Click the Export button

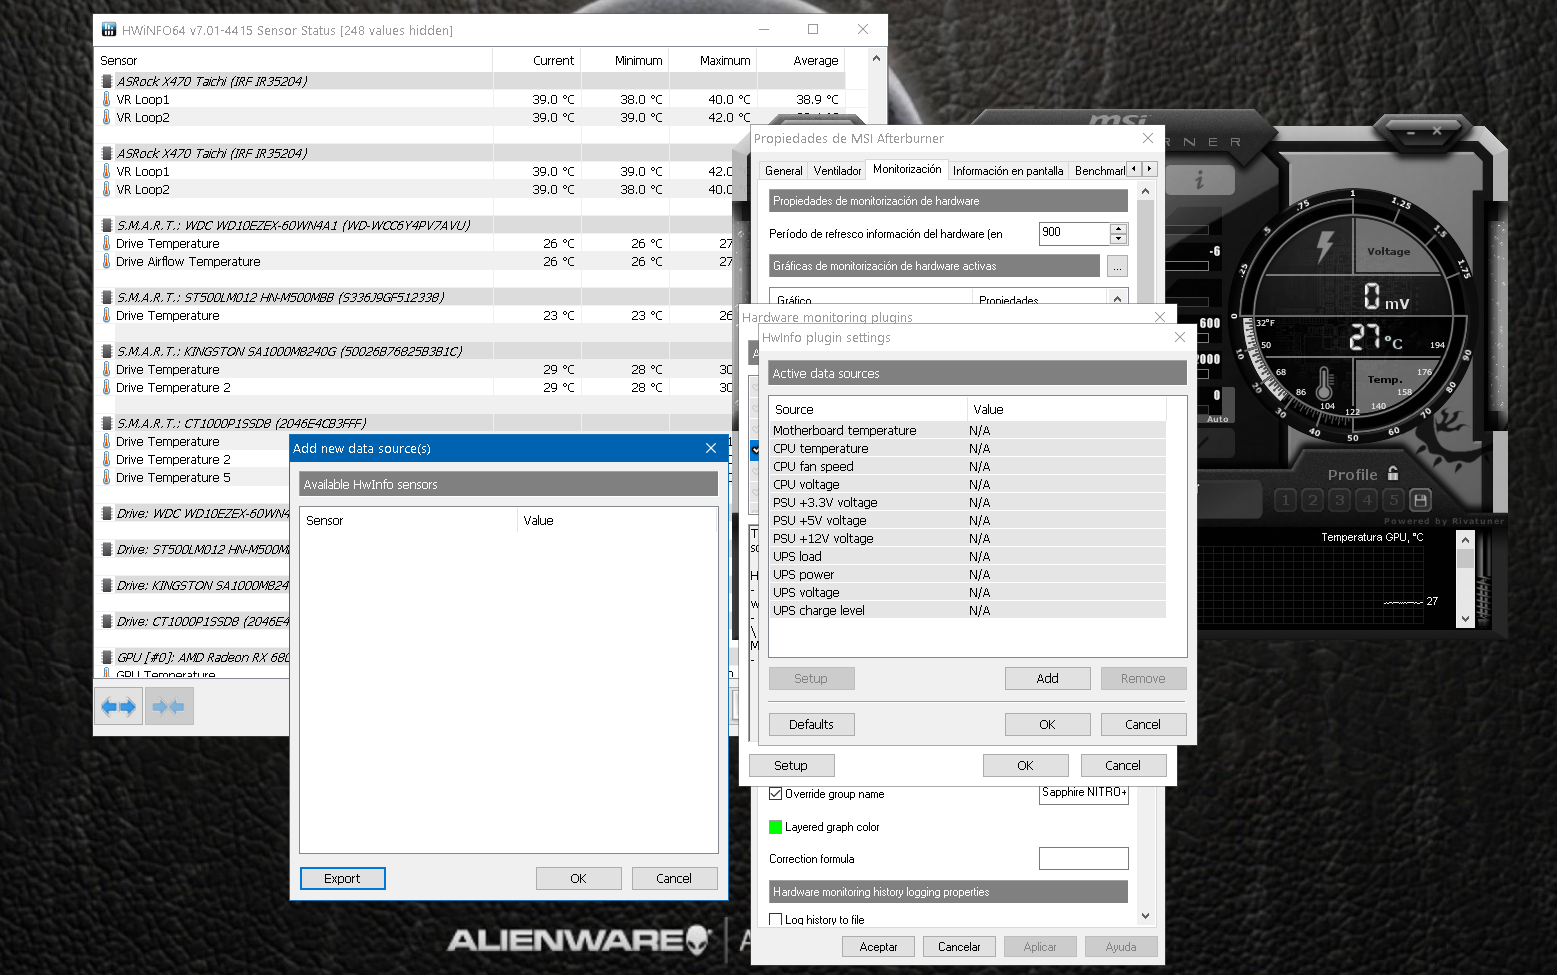tap(343, 878)
